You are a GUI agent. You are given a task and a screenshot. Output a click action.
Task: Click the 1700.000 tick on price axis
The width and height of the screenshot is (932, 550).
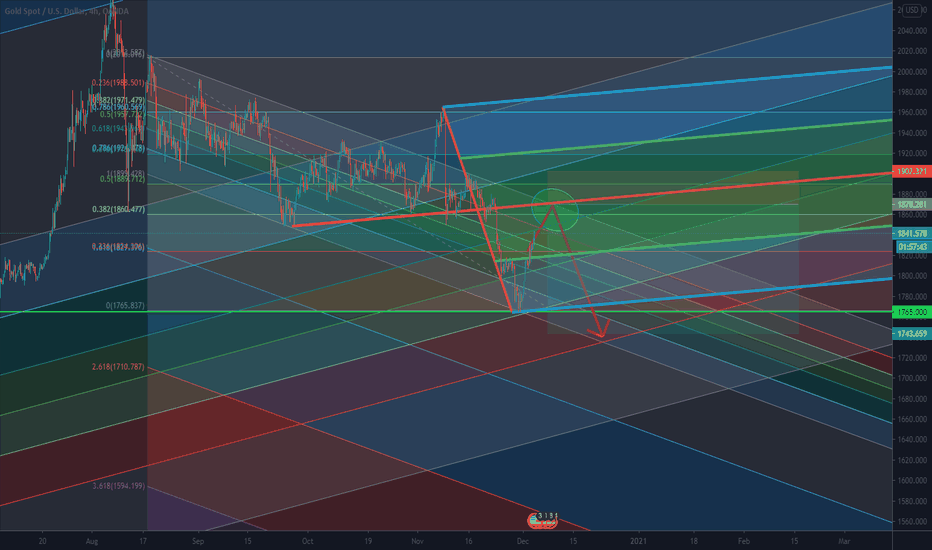coord(912,378)
